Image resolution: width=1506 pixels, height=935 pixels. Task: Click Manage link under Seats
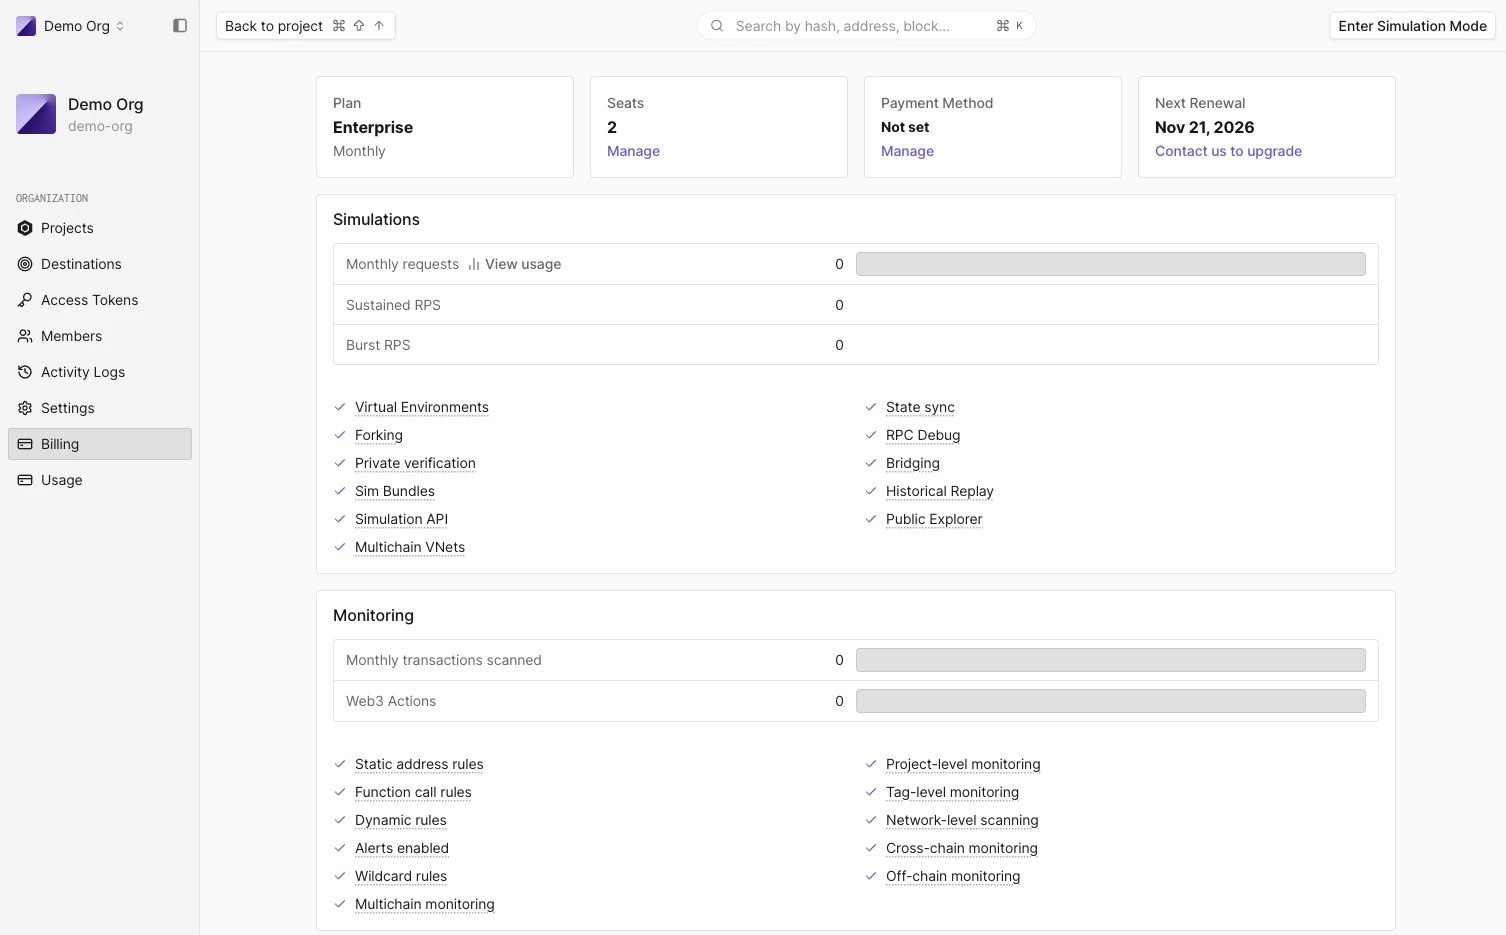click(x=633, y=151)
